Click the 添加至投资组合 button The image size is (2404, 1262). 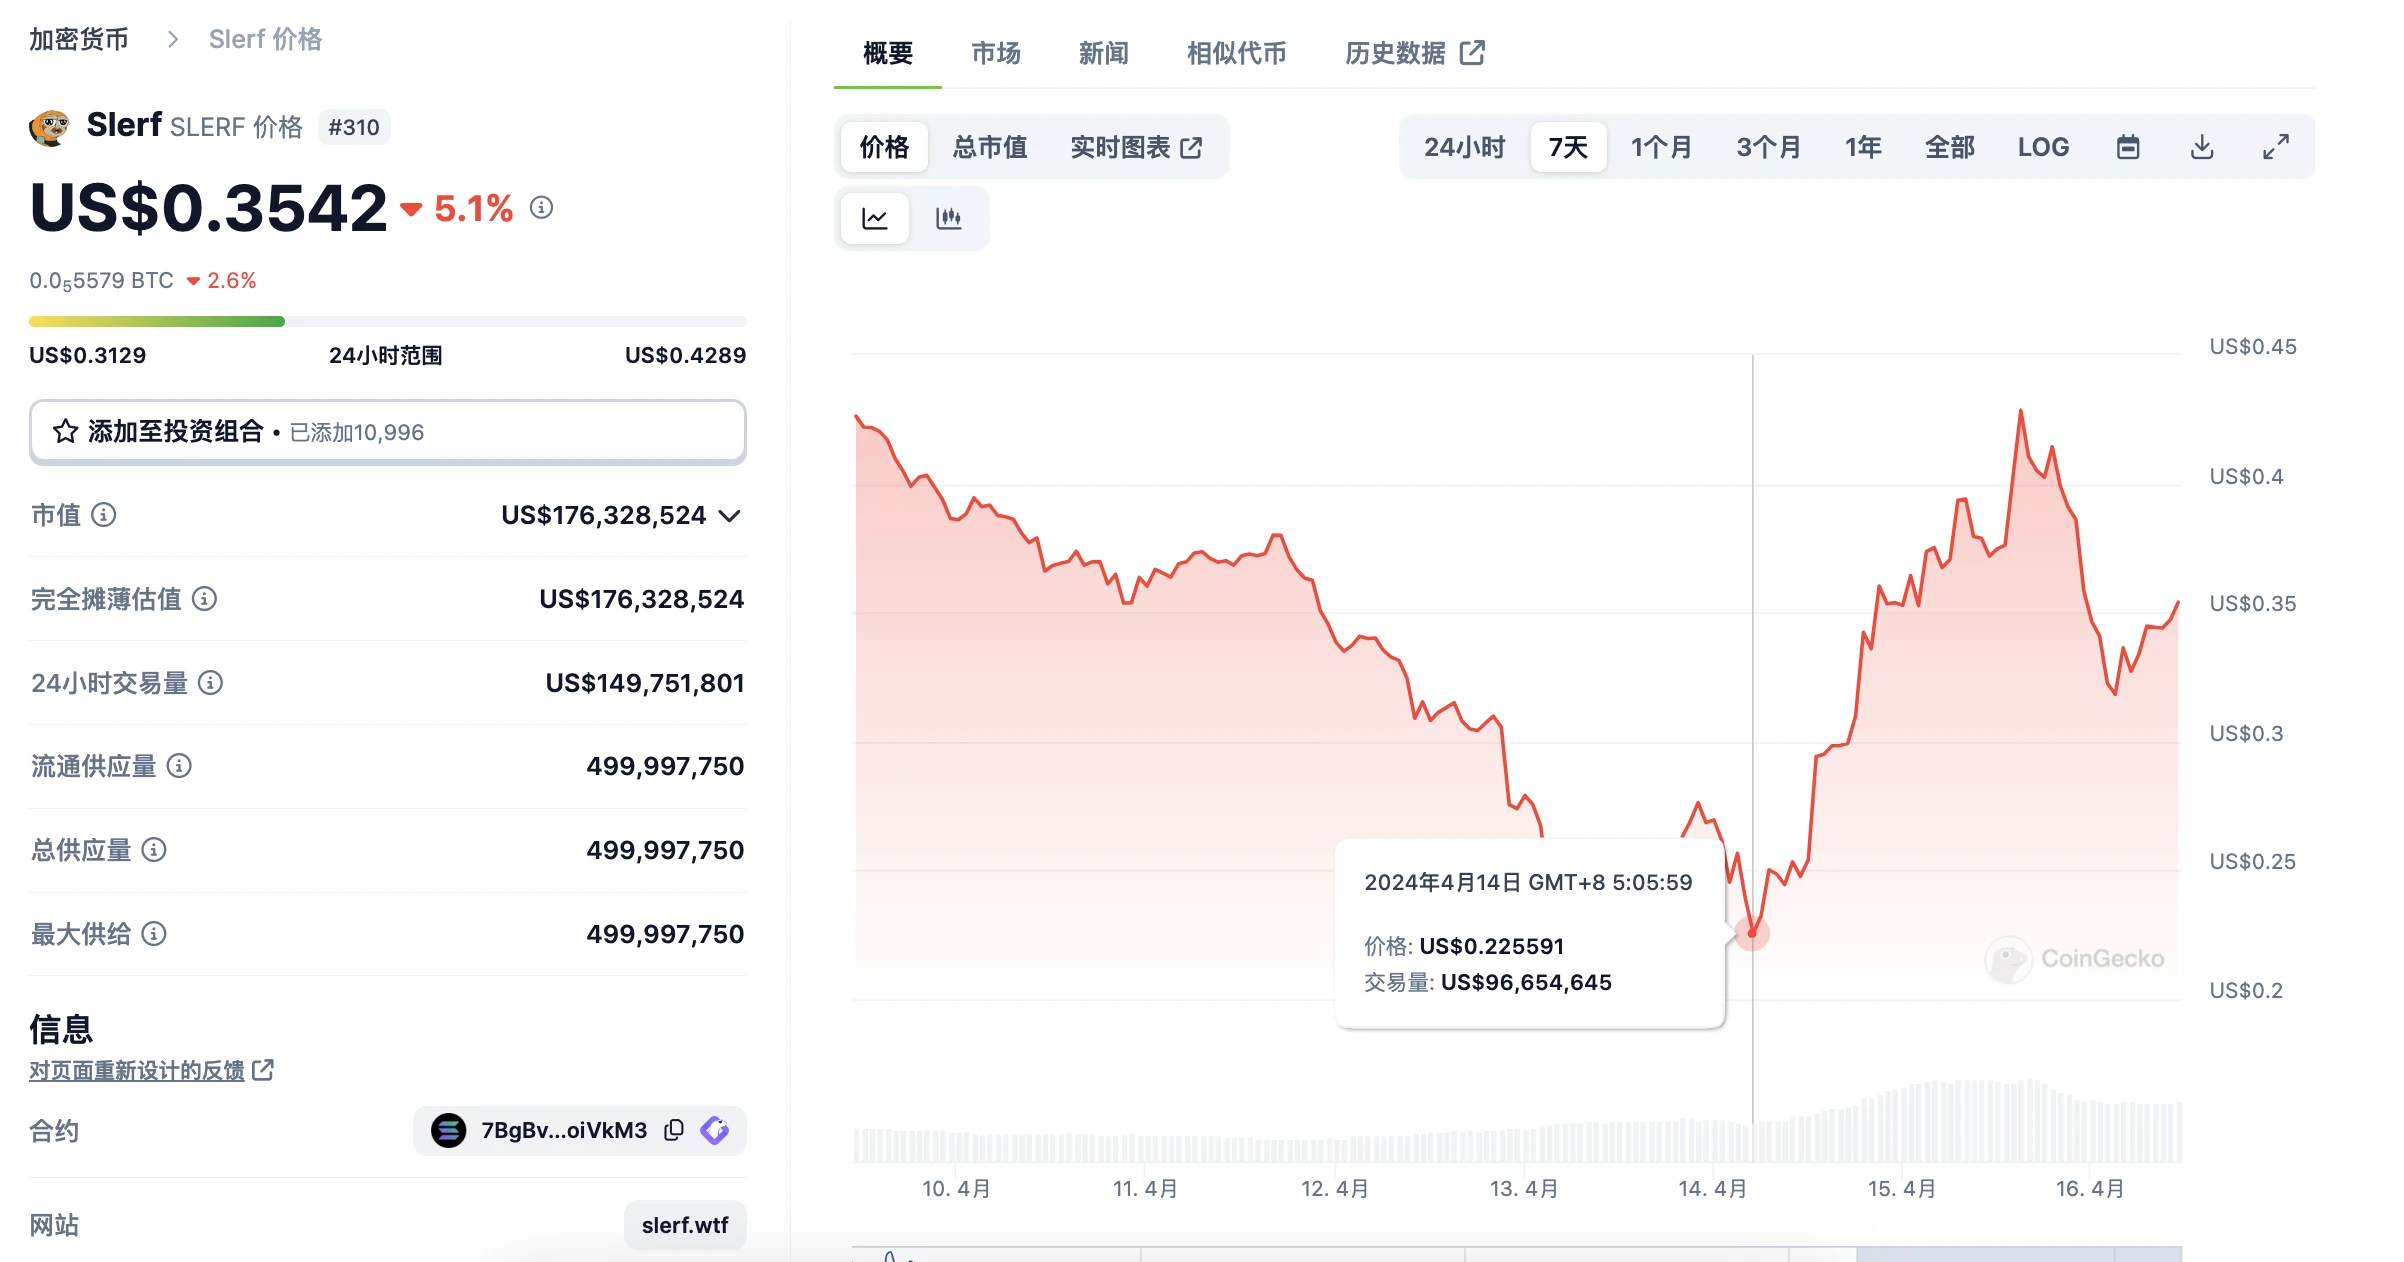click(388, 432)
